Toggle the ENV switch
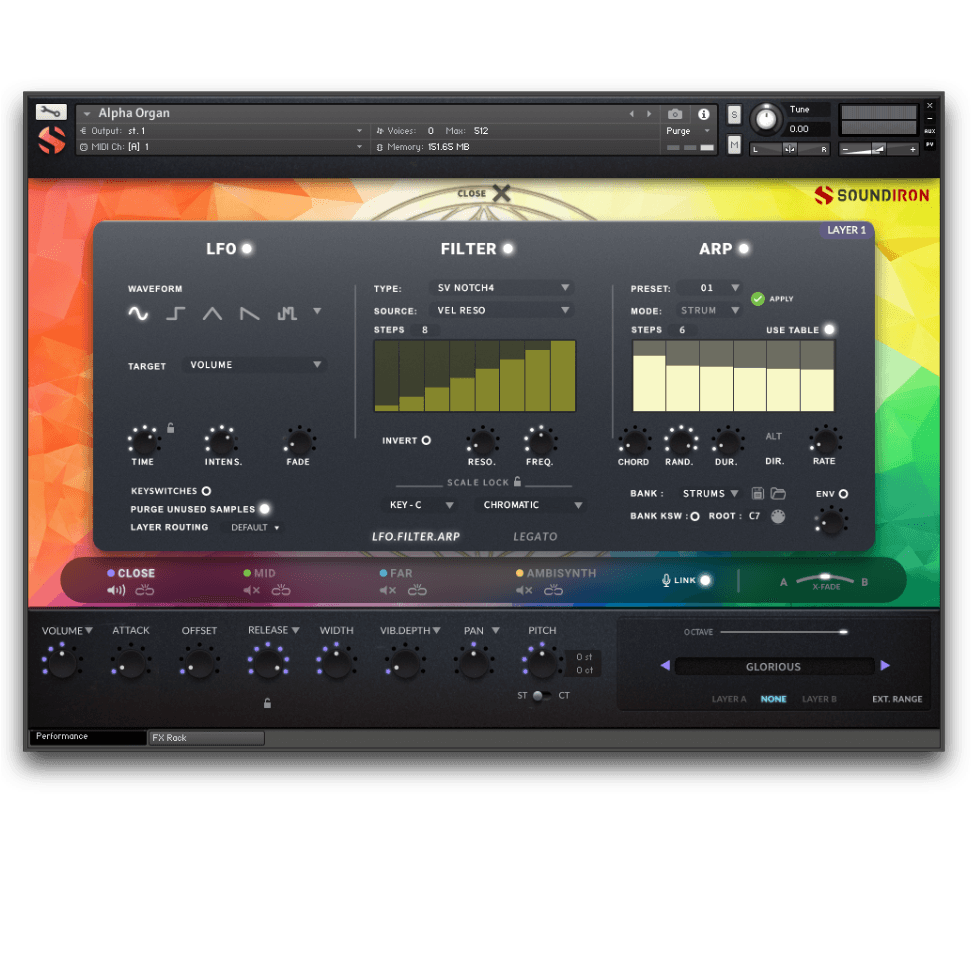The width and height of the screenshot is (971, 970). 843,494
